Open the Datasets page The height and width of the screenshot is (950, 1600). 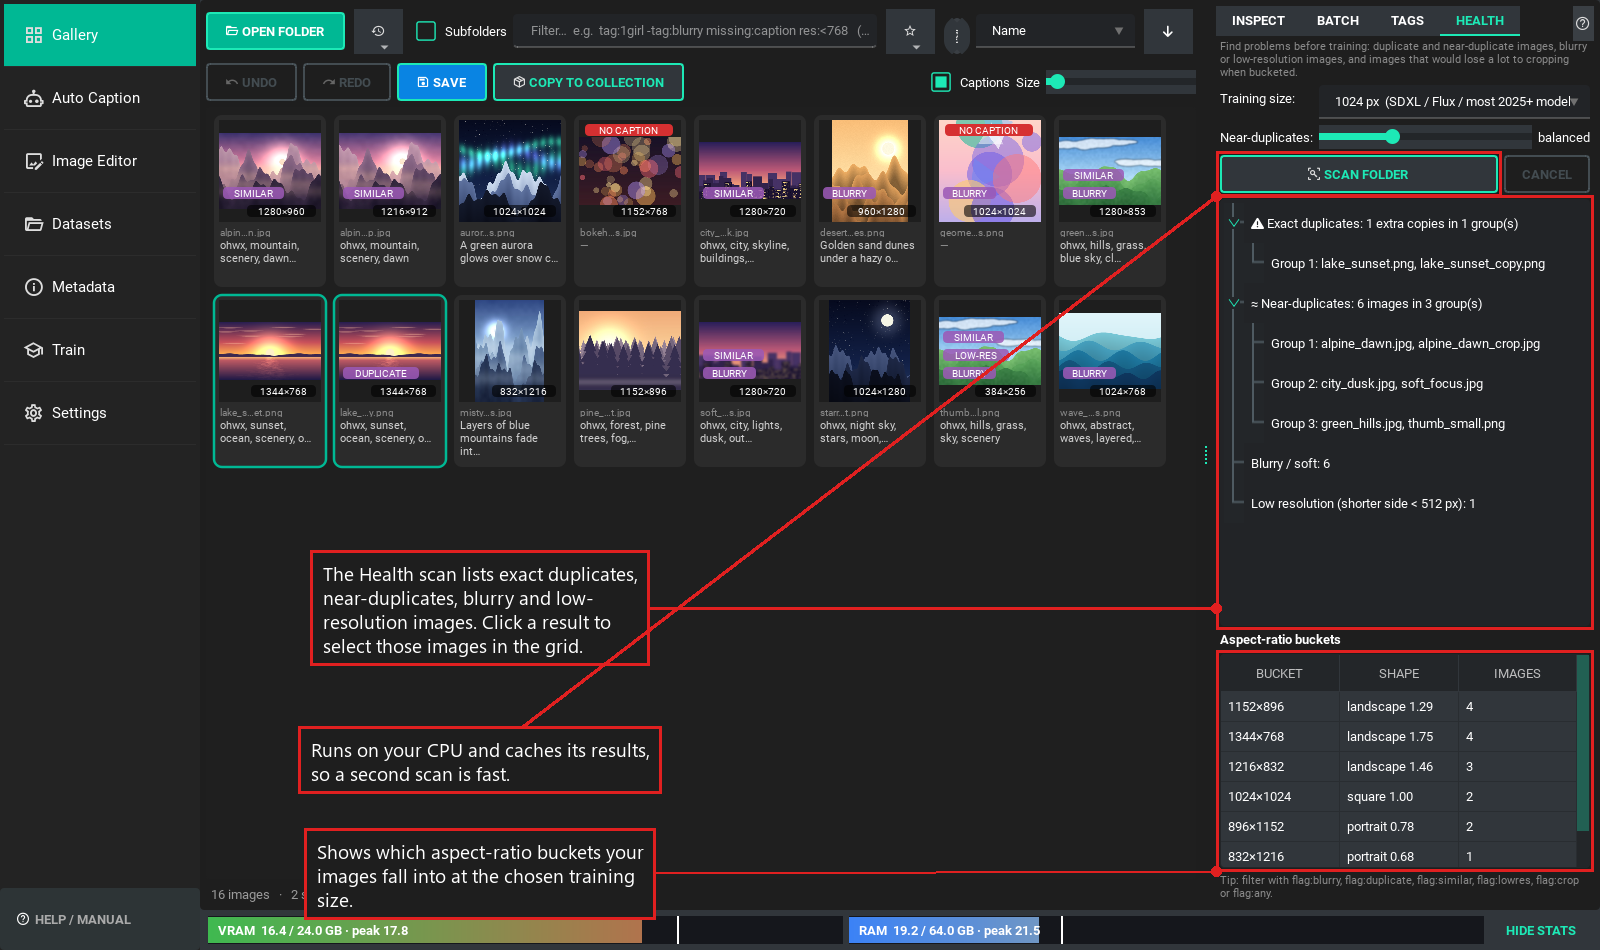(100, 224)
